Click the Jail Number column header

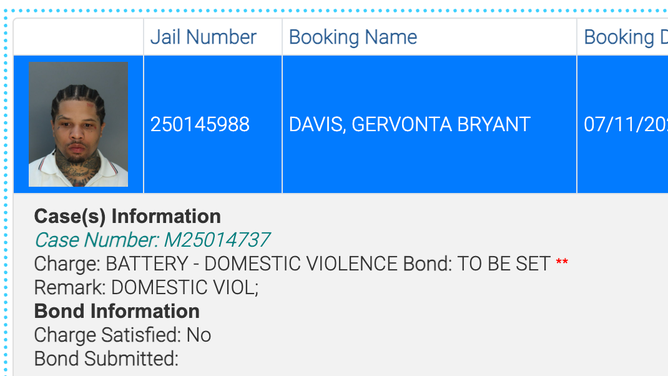[203, 37]
